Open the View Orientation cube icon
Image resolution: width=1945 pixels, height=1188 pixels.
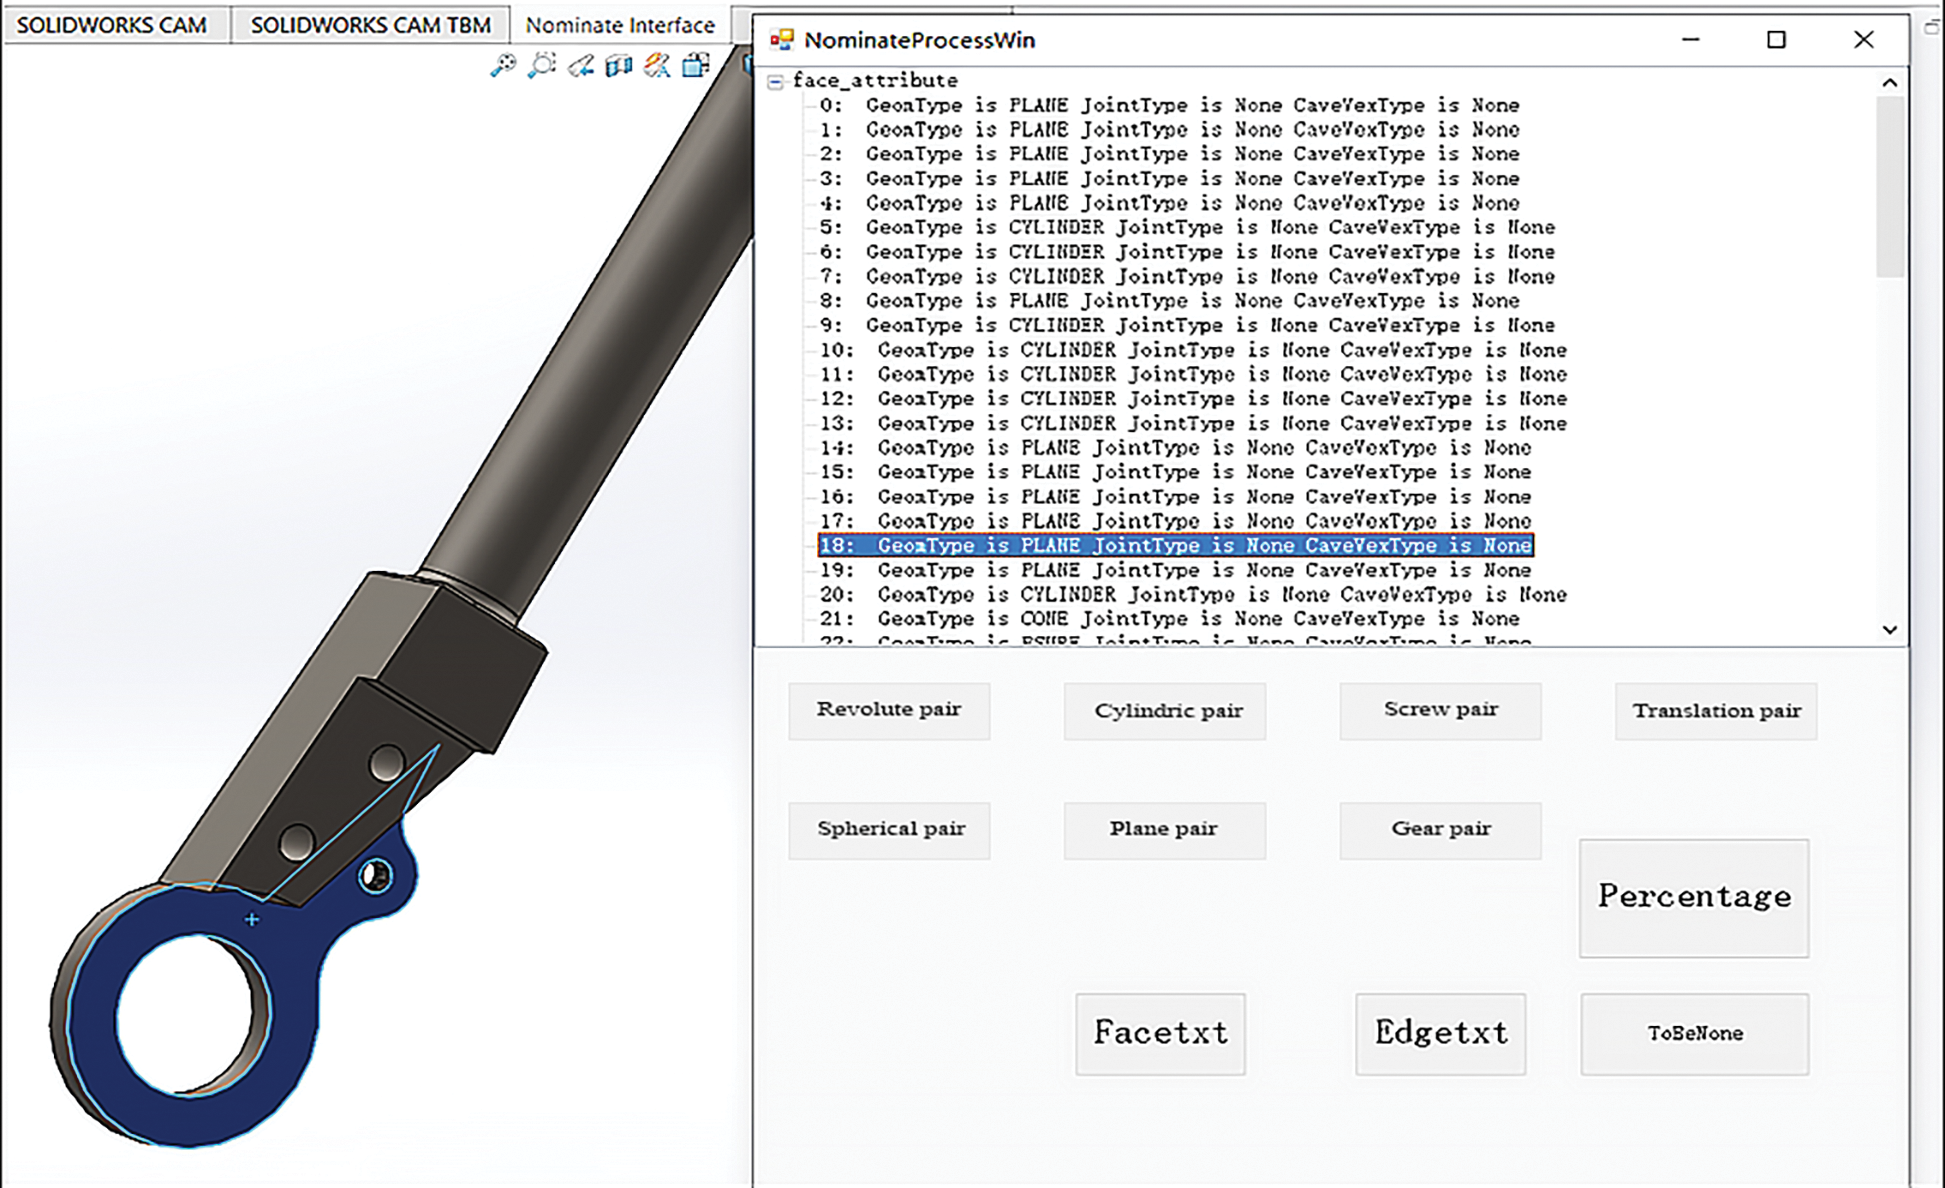click(x=695, y=66)
